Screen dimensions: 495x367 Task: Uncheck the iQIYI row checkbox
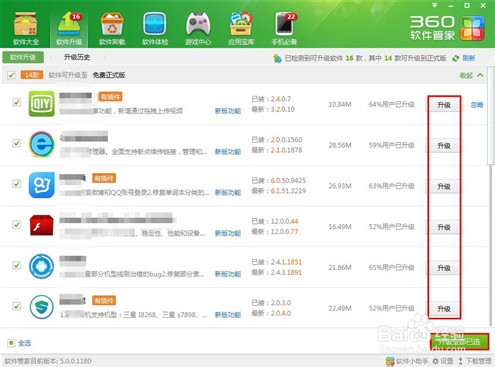16,102
